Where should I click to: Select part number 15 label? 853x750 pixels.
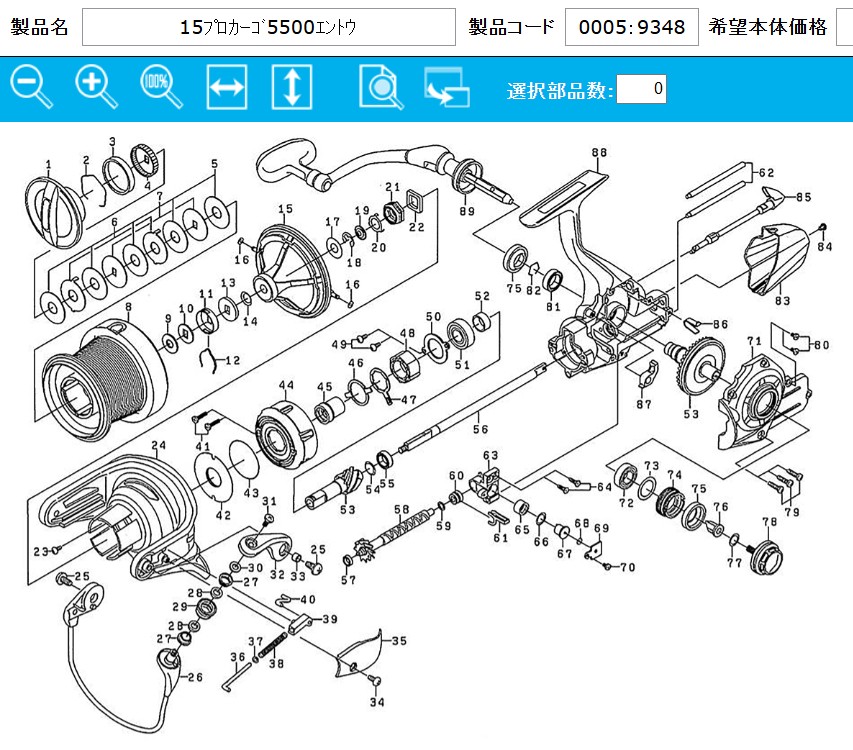(x=286, y=209)
